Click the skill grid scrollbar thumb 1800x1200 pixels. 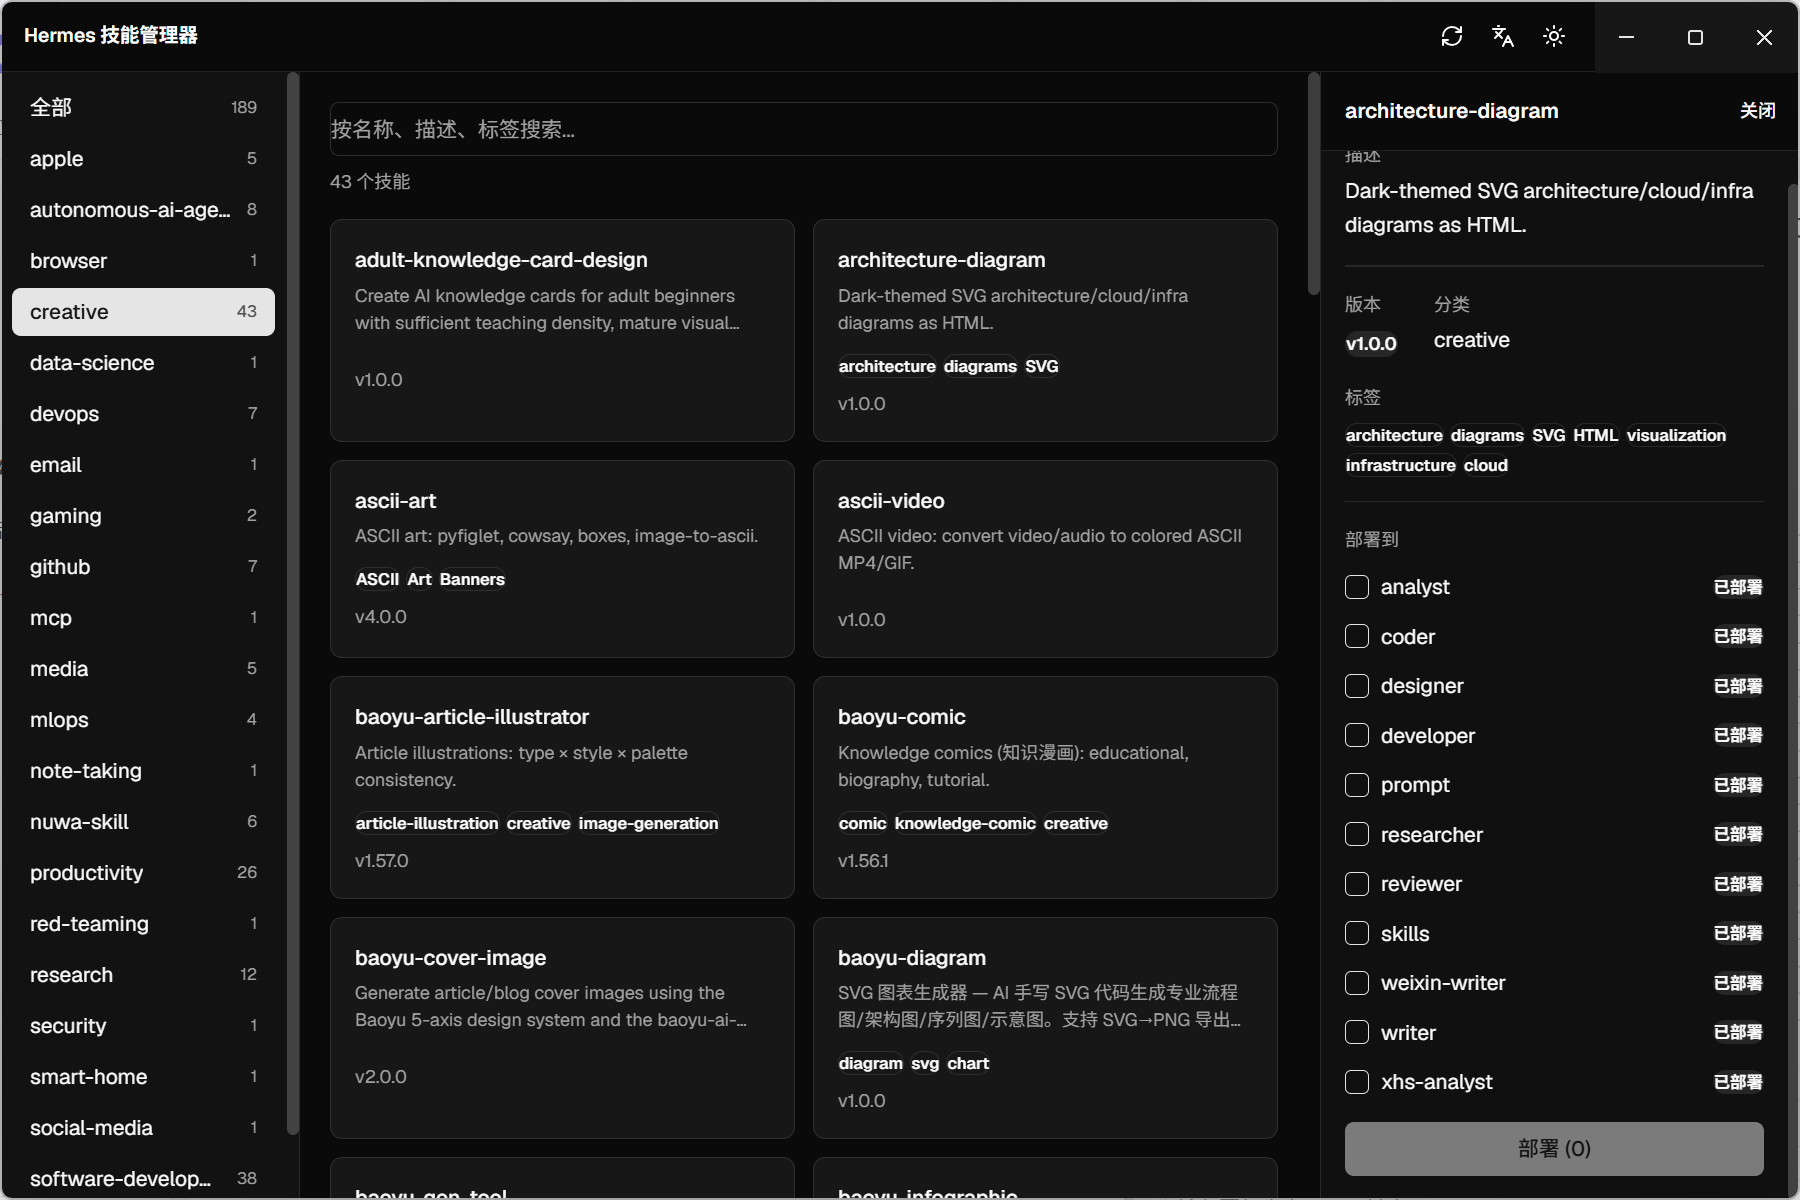1313,183
